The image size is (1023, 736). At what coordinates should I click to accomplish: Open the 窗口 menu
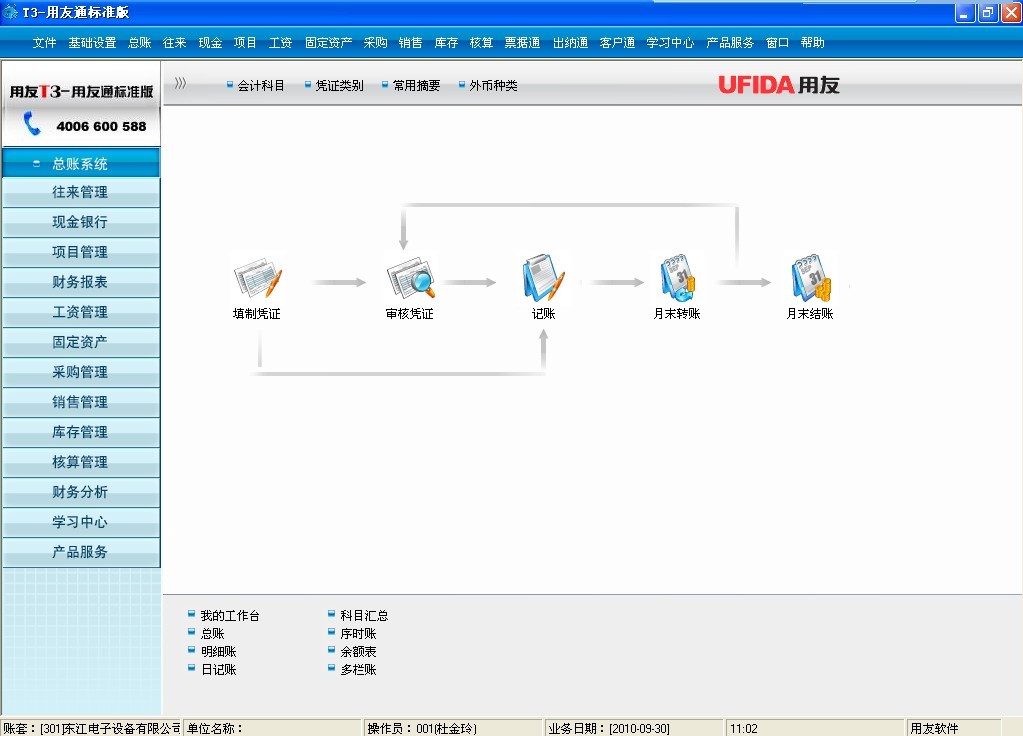coord(777,42)
